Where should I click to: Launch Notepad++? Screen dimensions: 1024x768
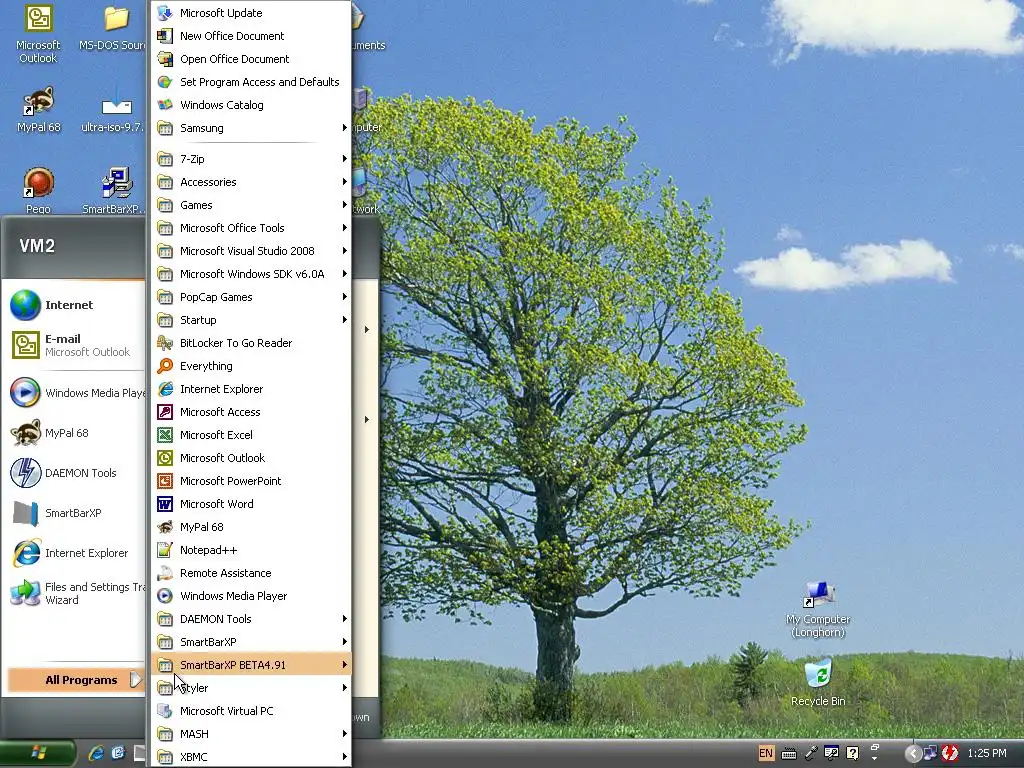tap(251, 550)
